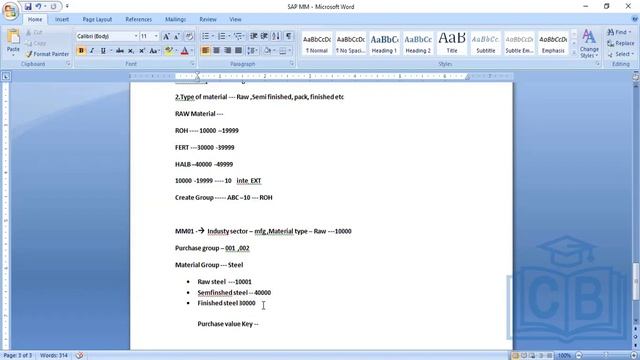This screenshot has height=360, width=640.
Task: Open the Review tab
Action: 208,19
